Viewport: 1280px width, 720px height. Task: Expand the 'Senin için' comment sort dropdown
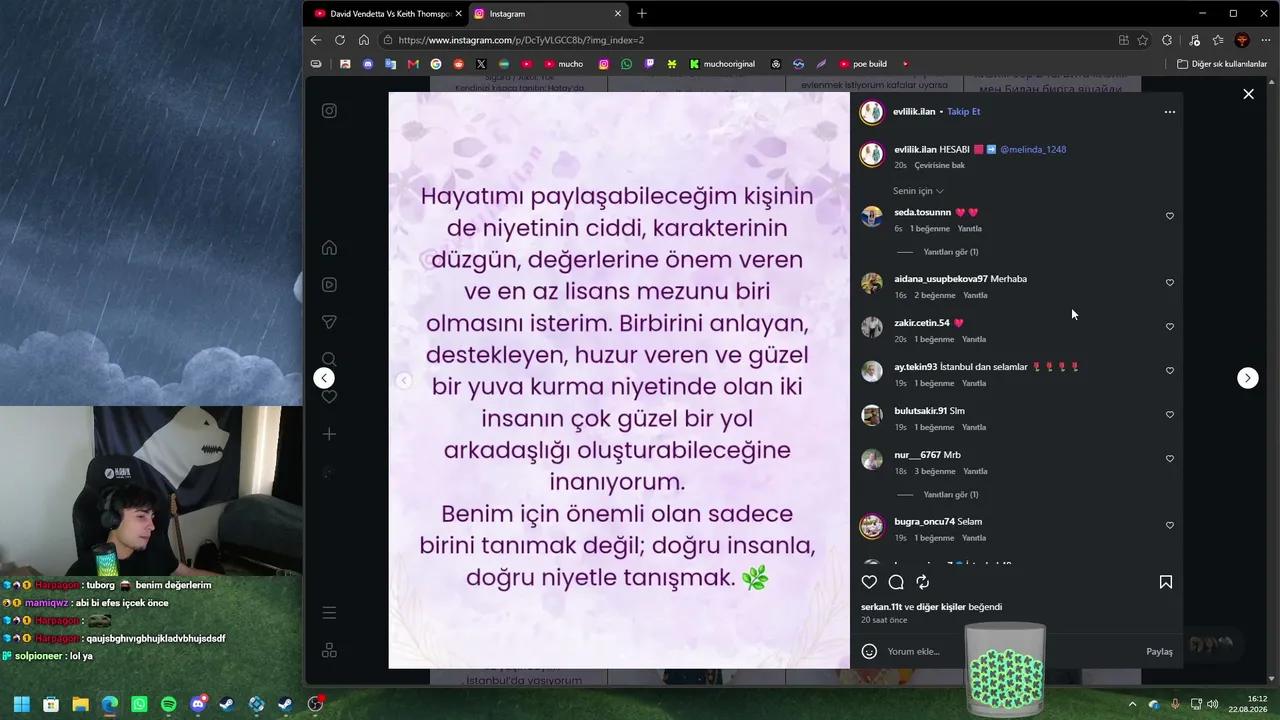[x=918, y=191]
